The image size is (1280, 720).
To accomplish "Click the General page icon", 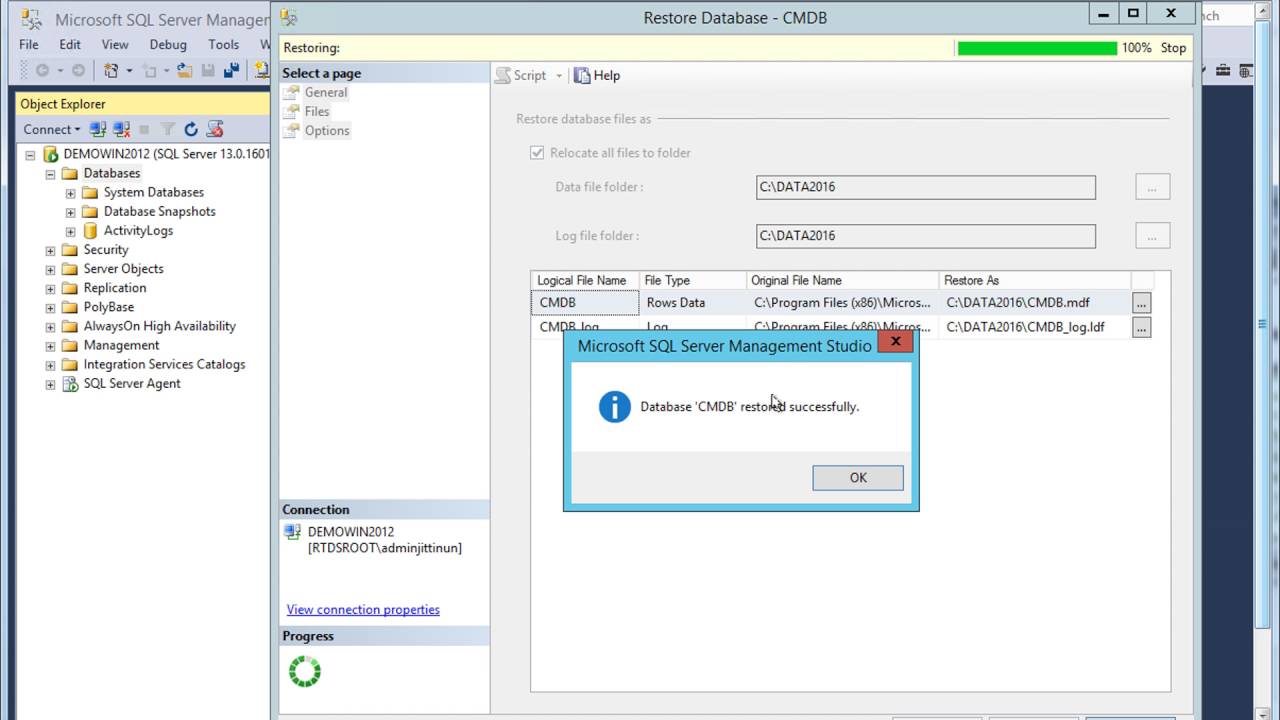I will [x=291, y=92].
